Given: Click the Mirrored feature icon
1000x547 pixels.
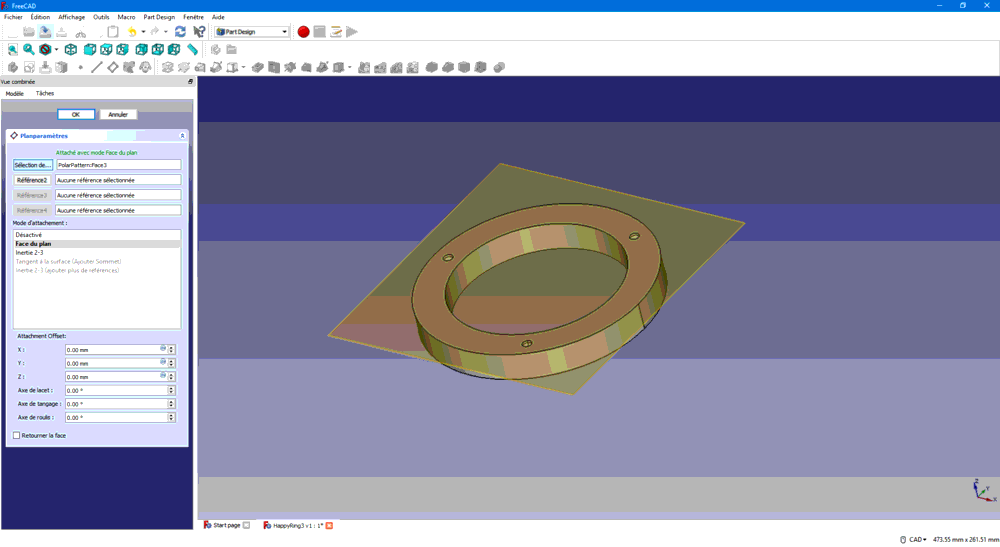Looking at the screenshot, I should (x=364, y=67).
